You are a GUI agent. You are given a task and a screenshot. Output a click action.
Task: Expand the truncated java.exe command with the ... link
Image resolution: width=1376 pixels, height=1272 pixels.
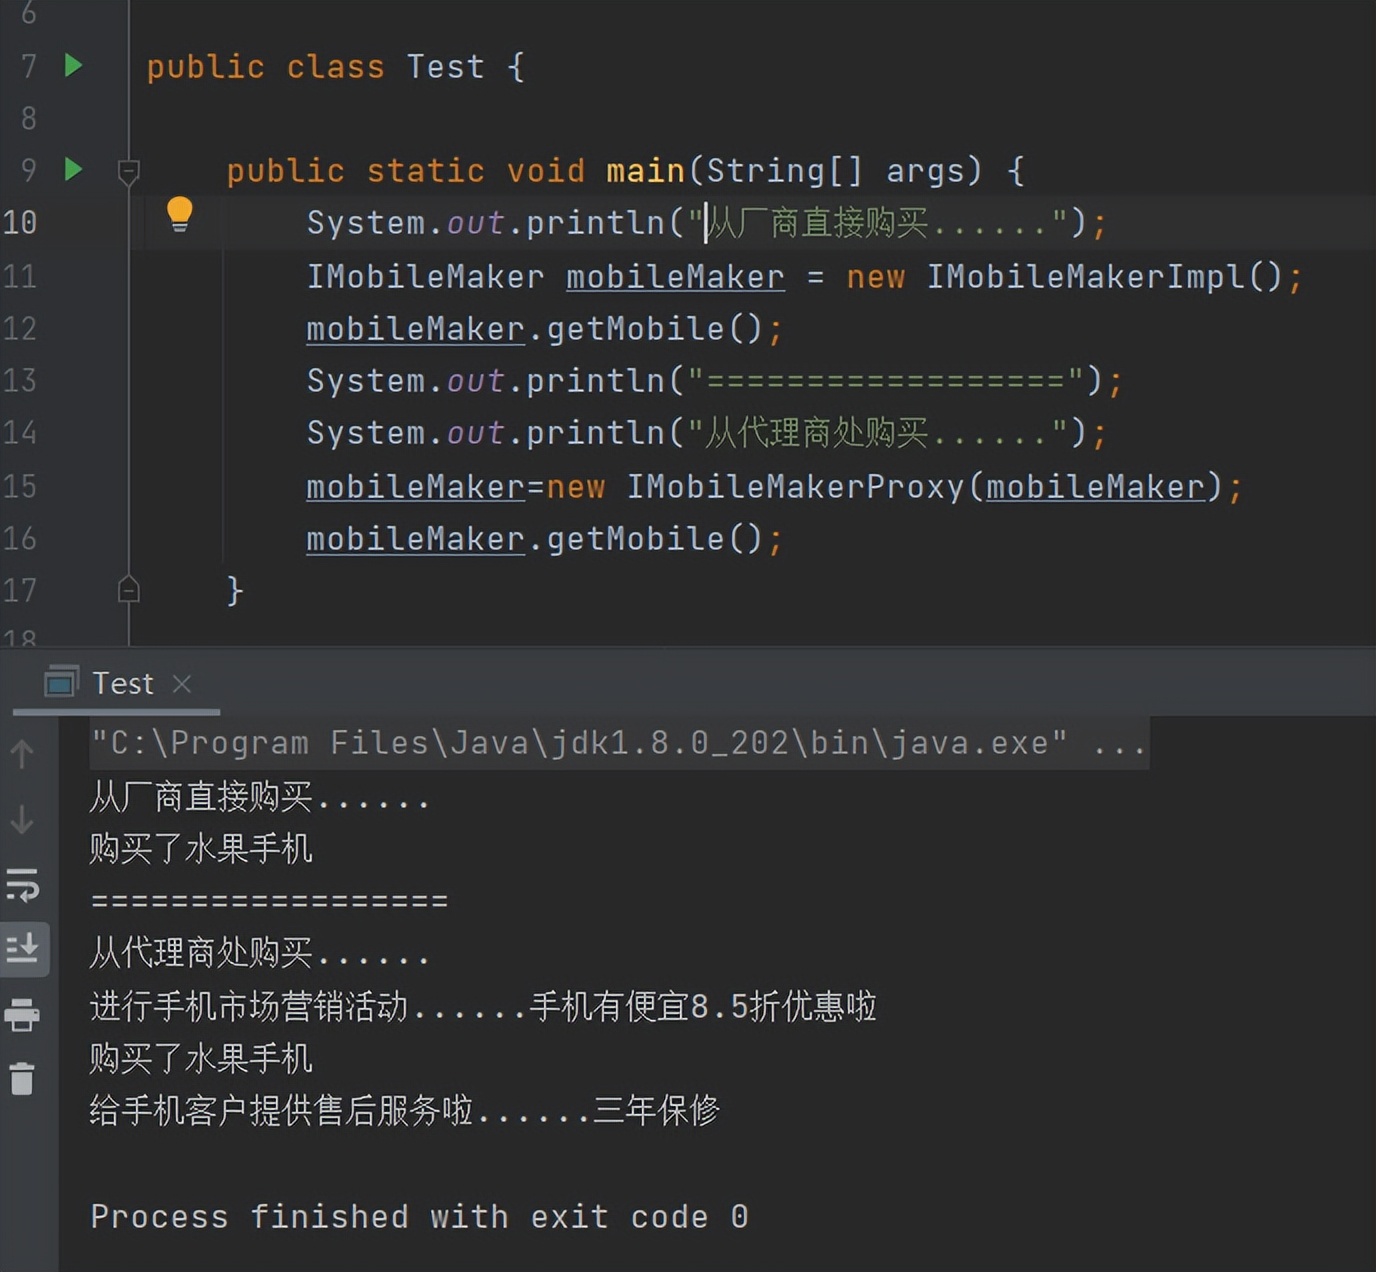tap(1122, 742)
